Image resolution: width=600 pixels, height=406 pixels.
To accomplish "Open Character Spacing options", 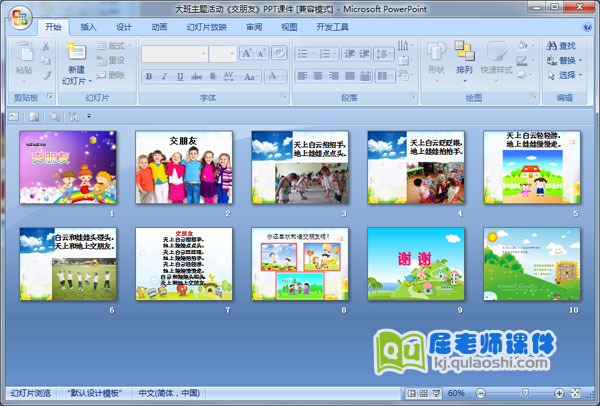I will [229, 77].
